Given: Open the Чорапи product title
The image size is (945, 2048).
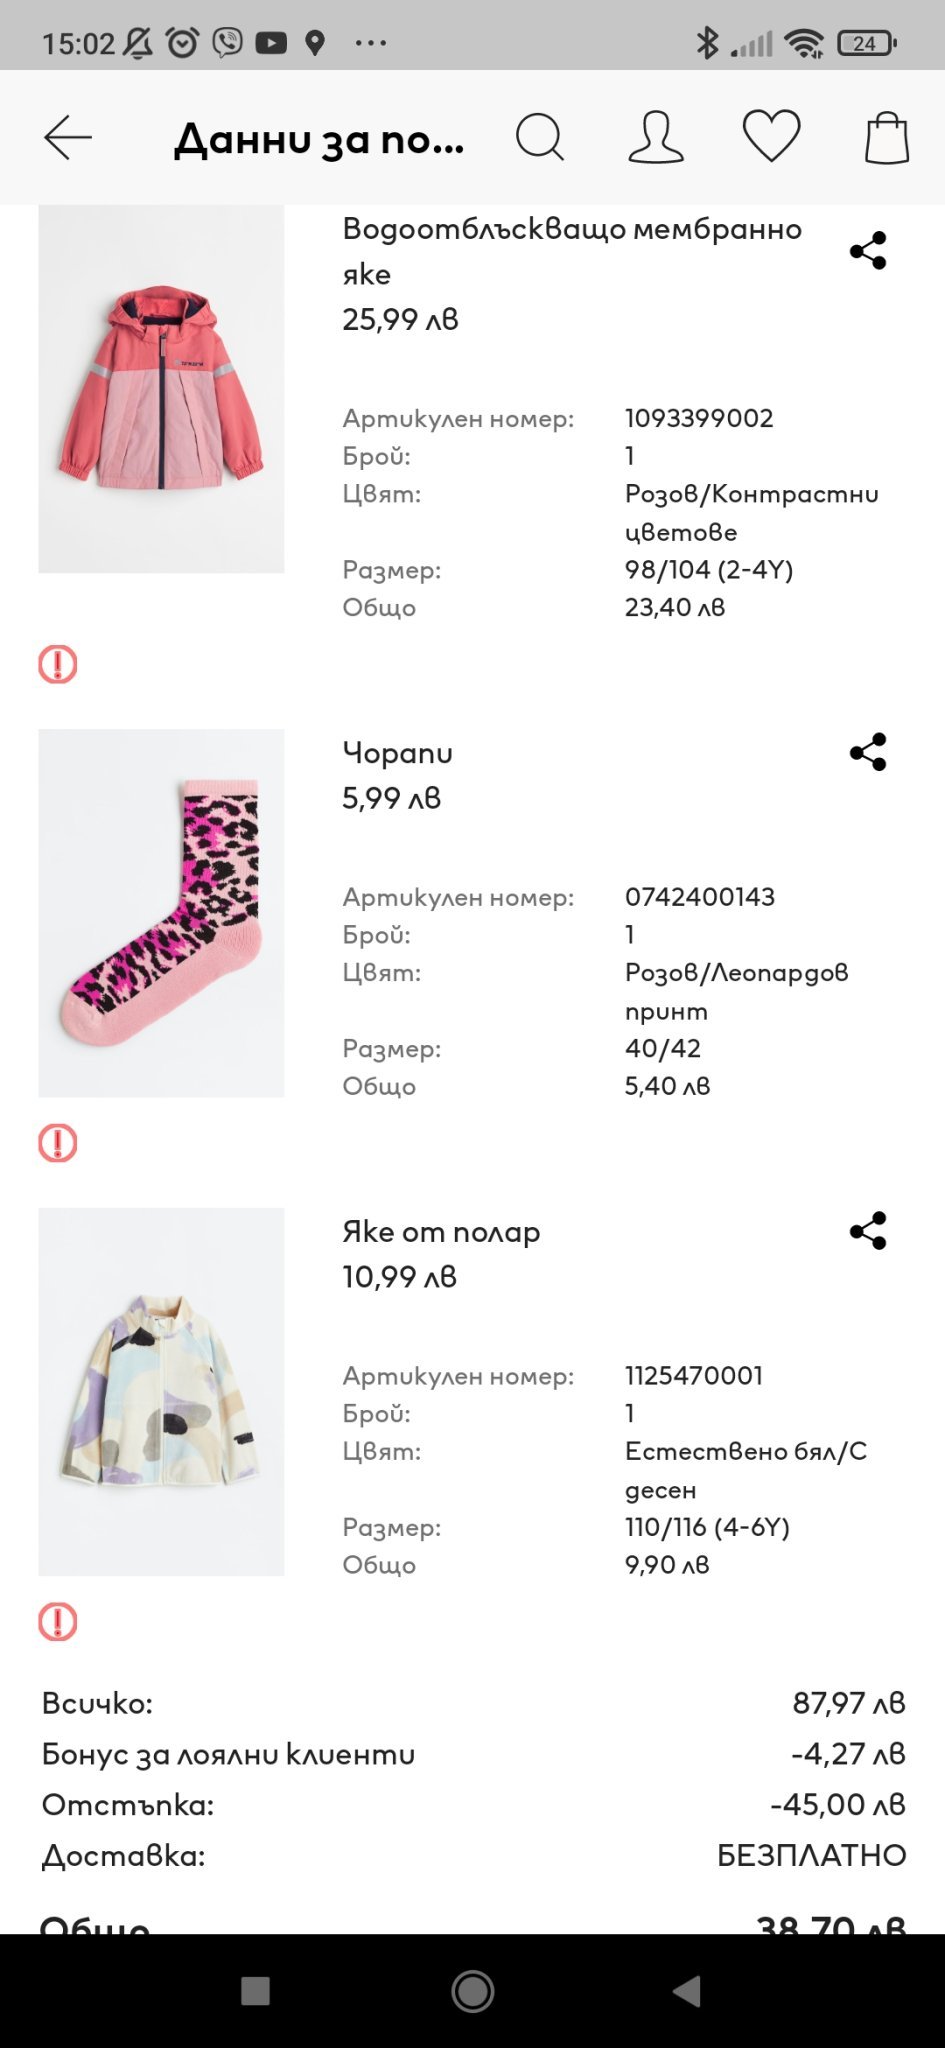Looking at the screenshot, I should 397,753.
